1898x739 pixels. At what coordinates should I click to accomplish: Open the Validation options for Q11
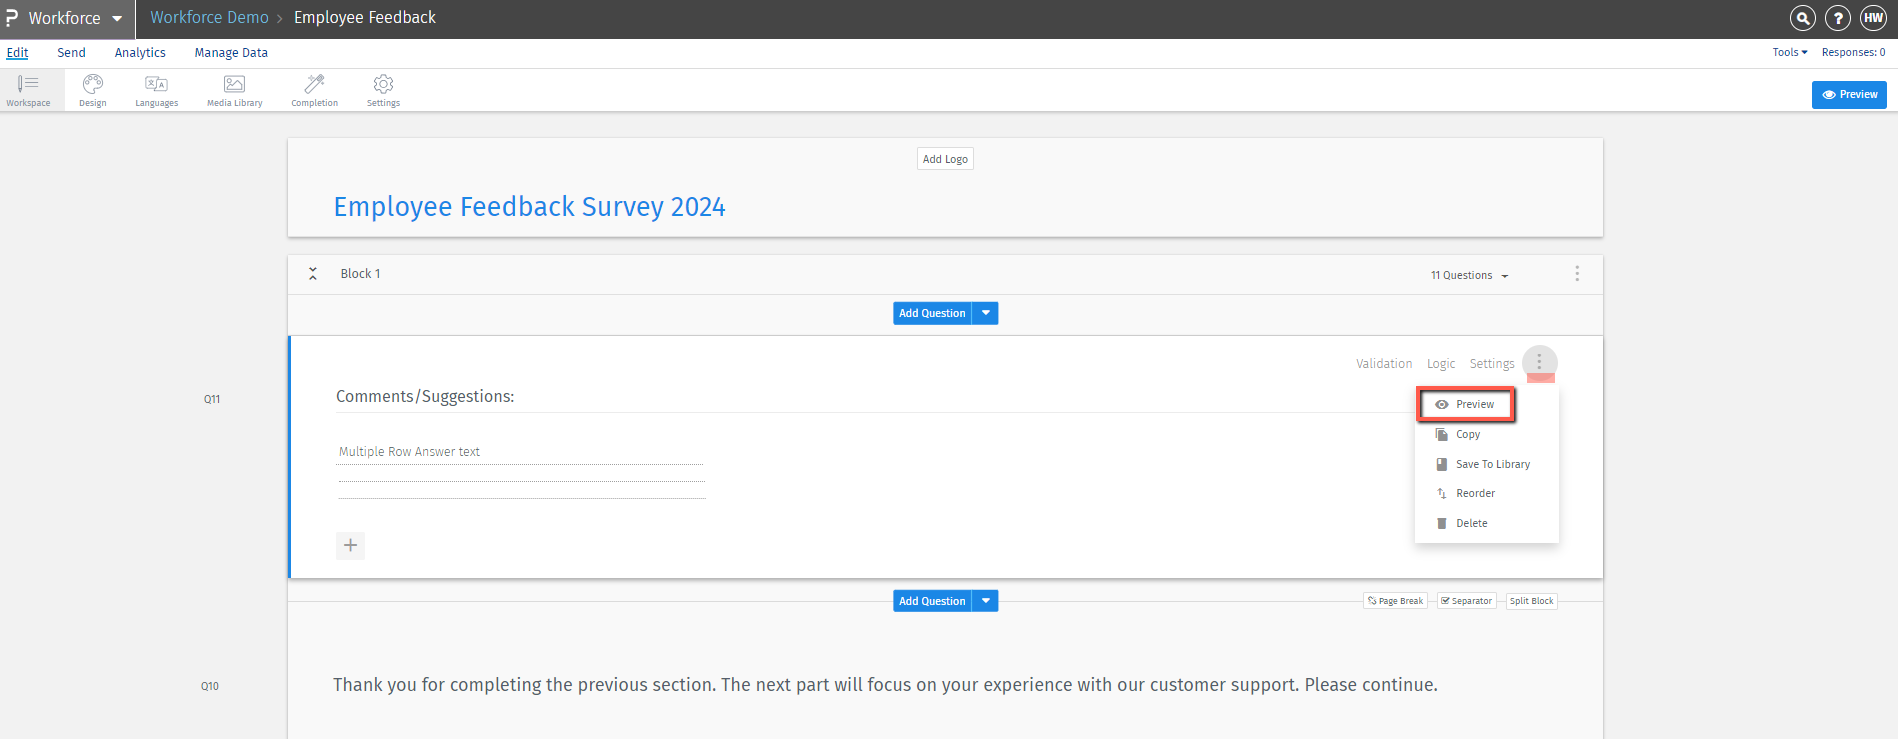[1384, 364]
